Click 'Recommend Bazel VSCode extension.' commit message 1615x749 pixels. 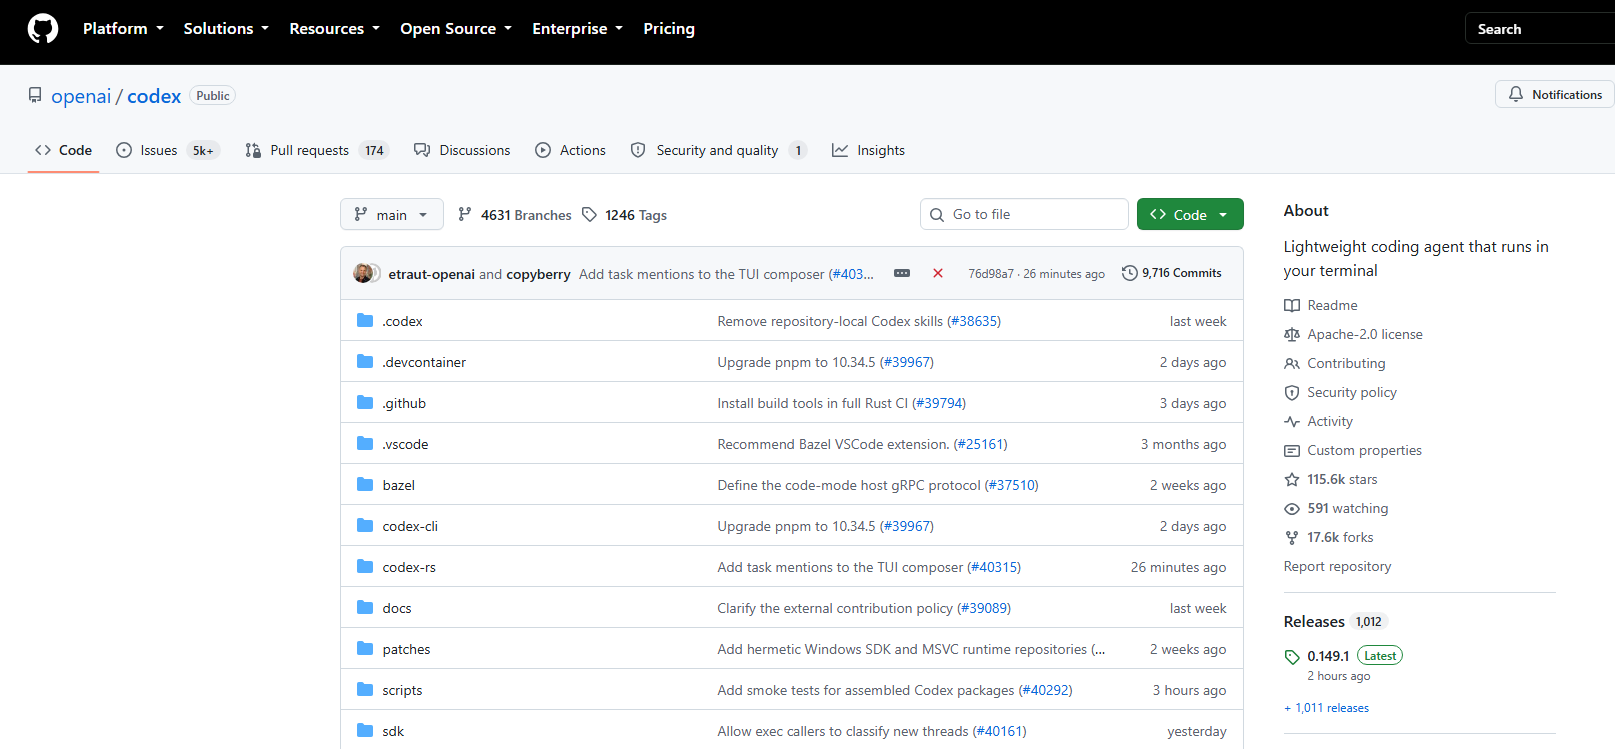coord(833,444)
